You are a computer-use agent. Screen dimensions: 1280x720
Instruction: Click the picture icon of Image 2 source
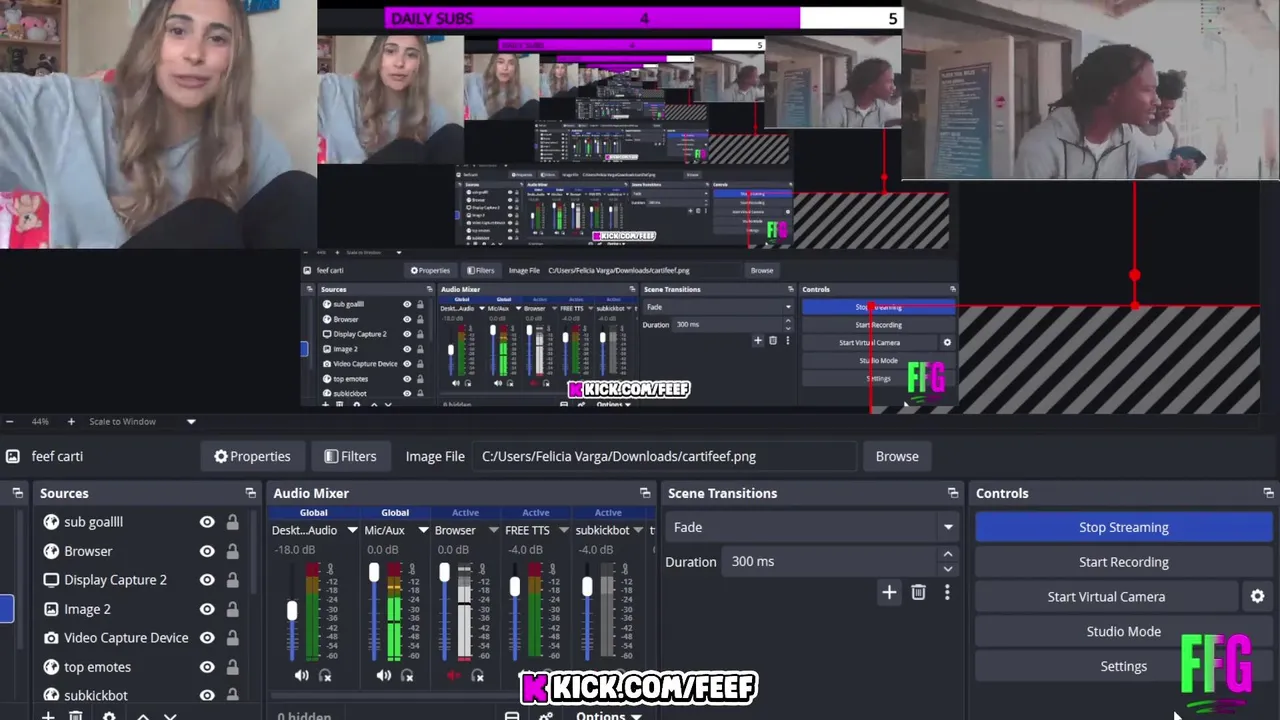[x=51, y=609]
